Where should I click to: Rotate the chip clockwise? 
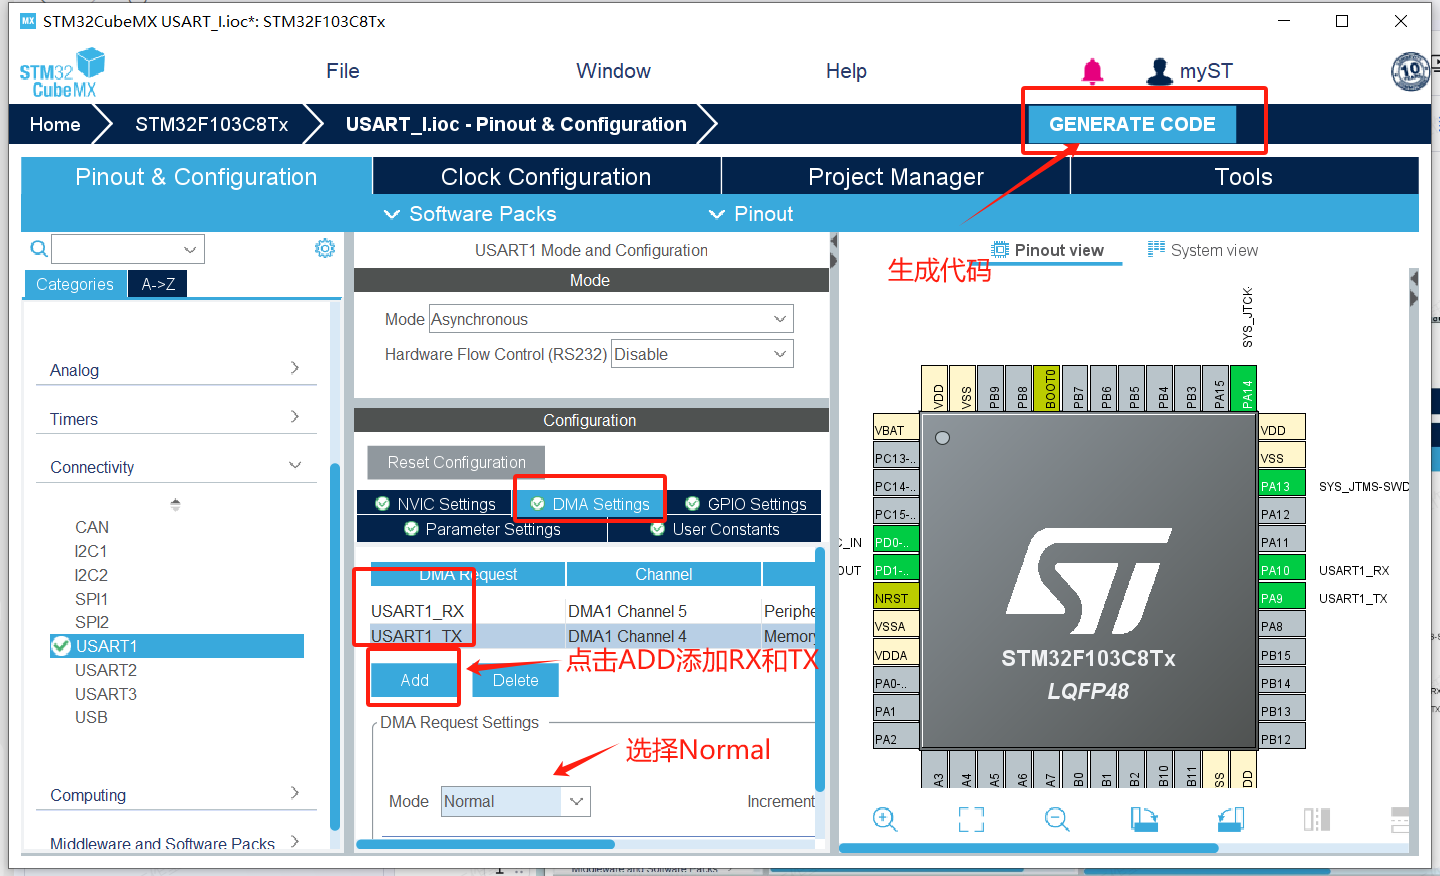tap(1144, 820)
